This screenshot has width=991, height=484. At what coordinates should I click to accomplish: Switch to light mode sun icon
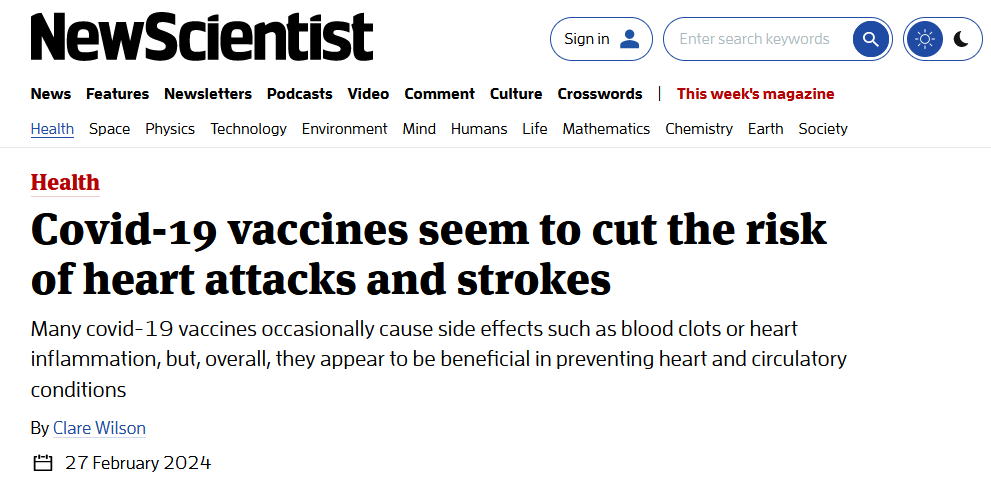click(925, 39)
